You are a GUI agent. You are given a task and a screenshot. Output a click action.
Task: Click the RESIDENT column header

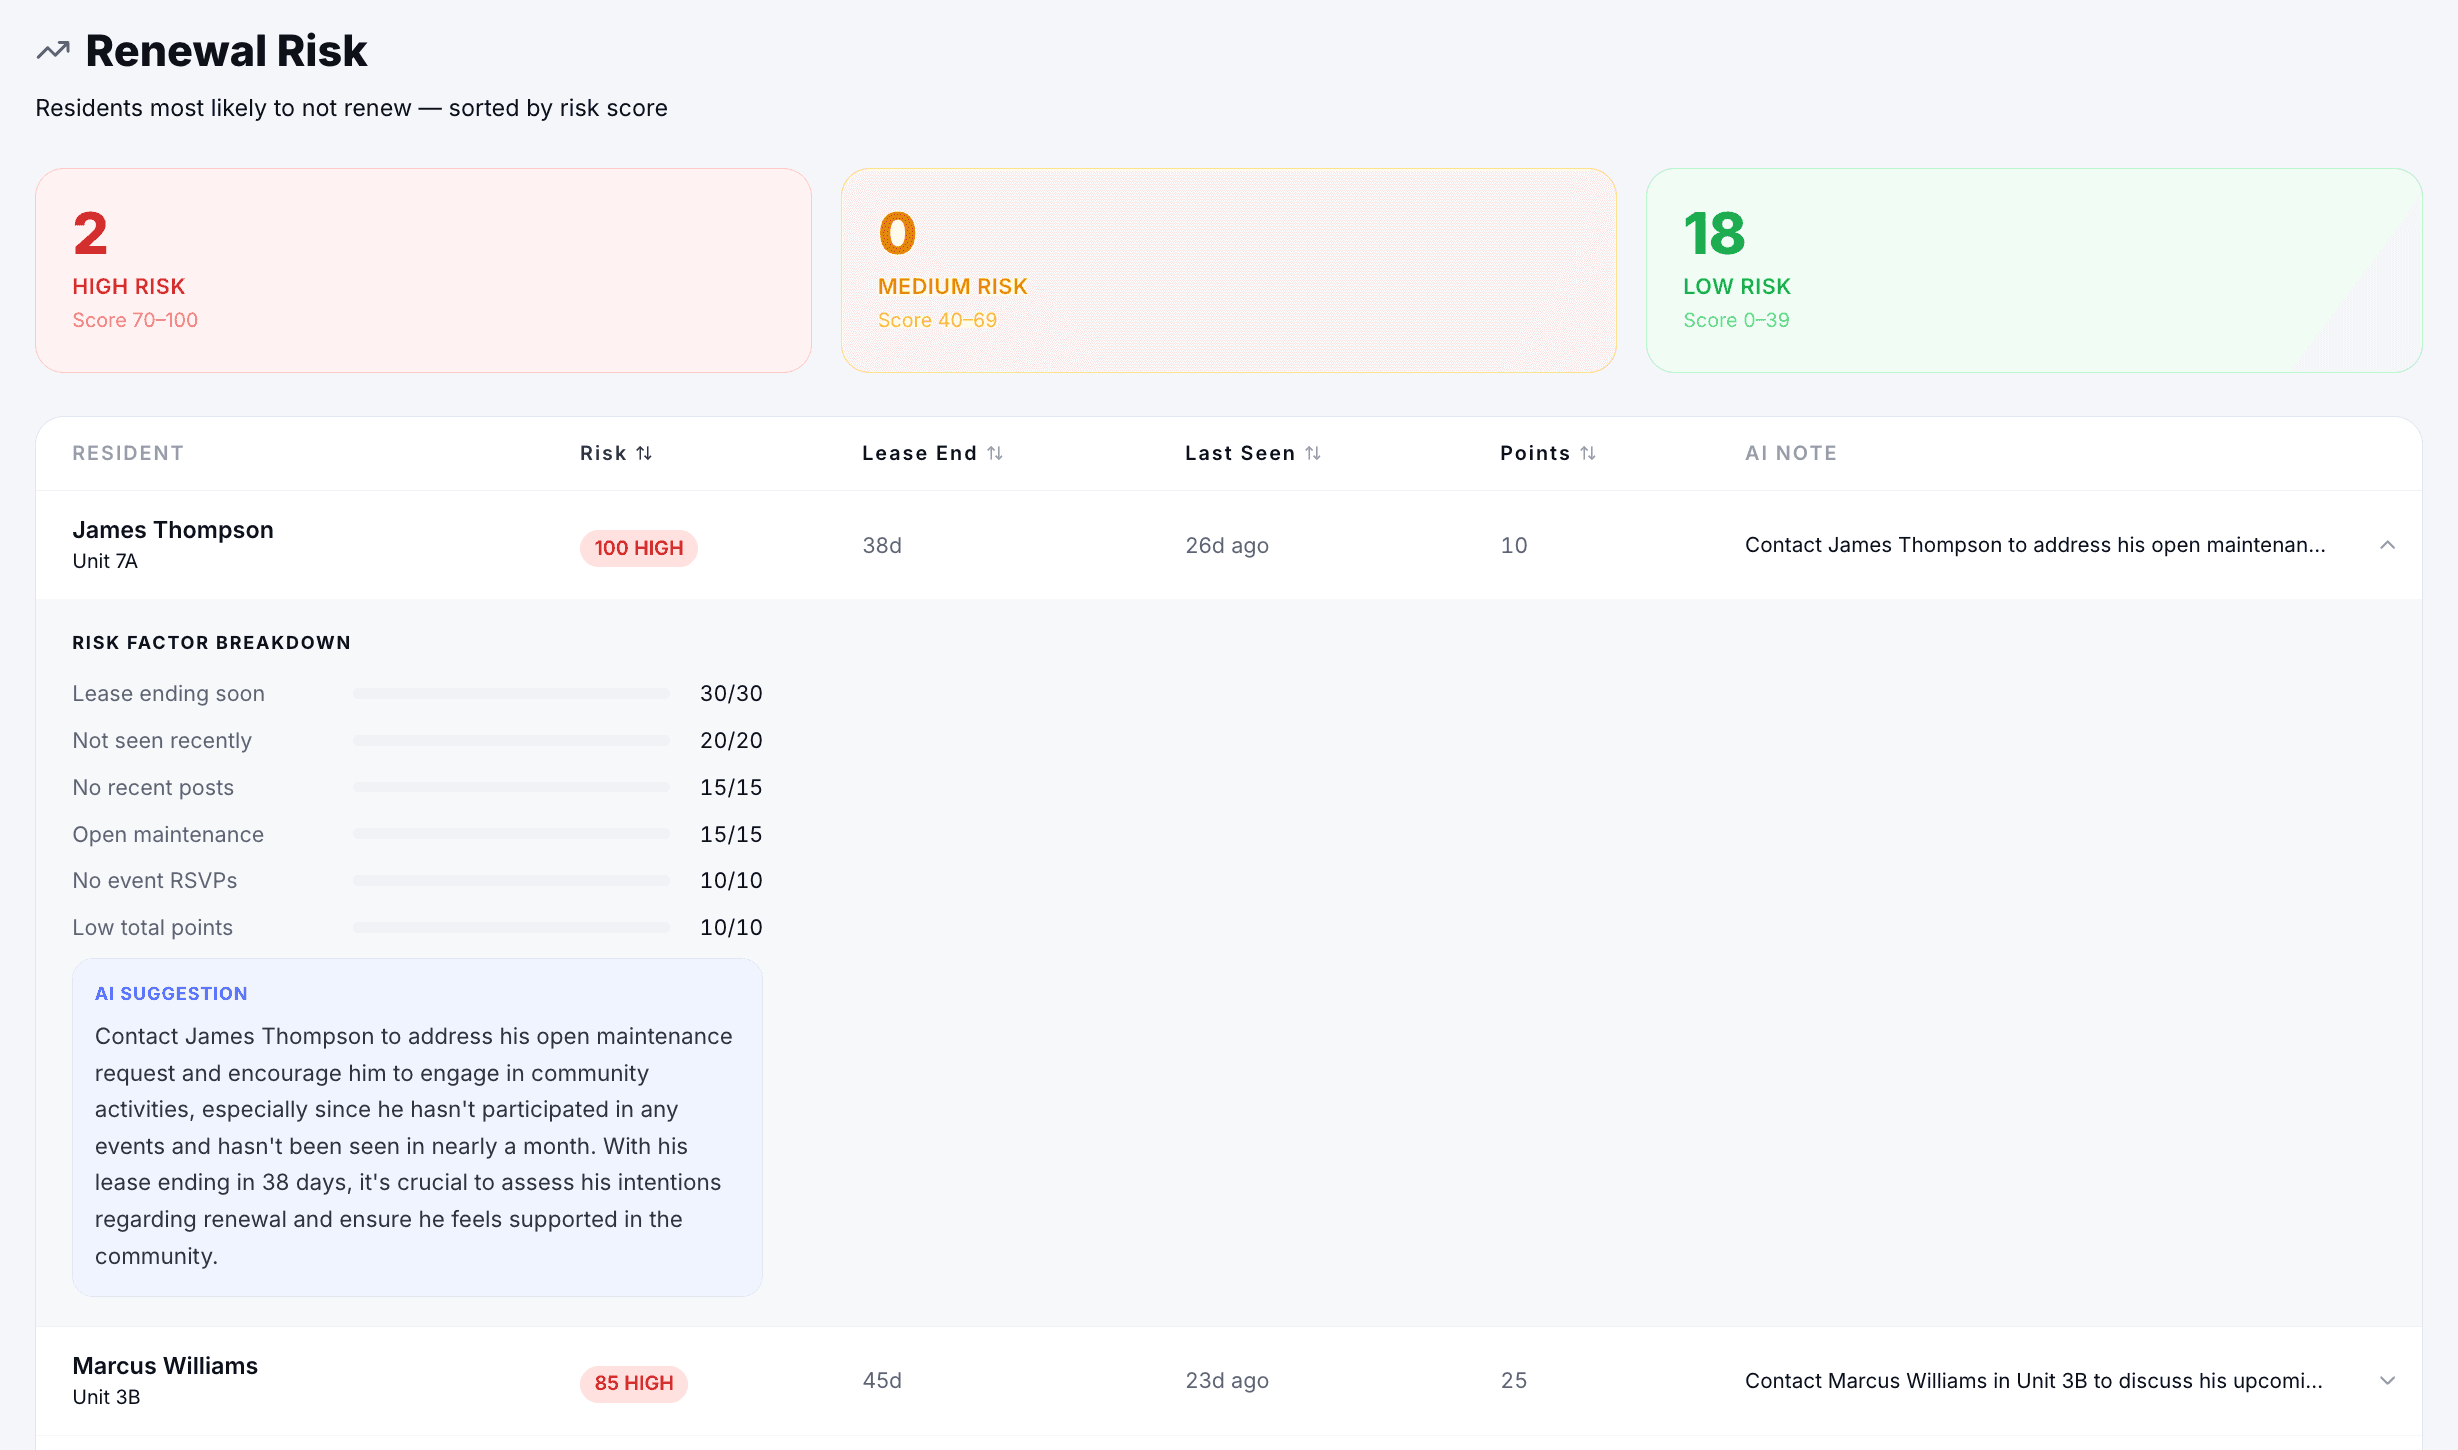128,453
